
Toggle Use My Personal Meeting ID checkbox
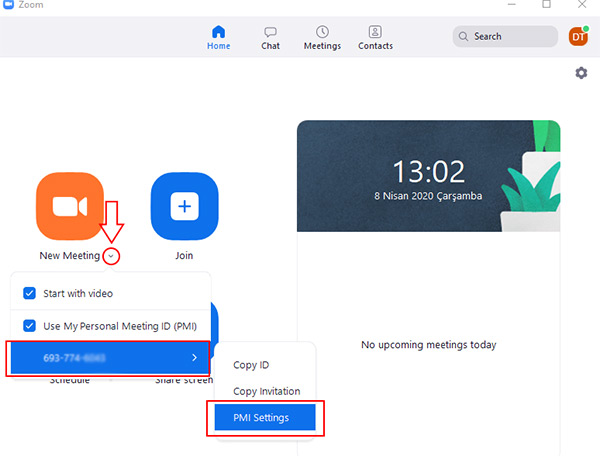(x=29, y=326)
